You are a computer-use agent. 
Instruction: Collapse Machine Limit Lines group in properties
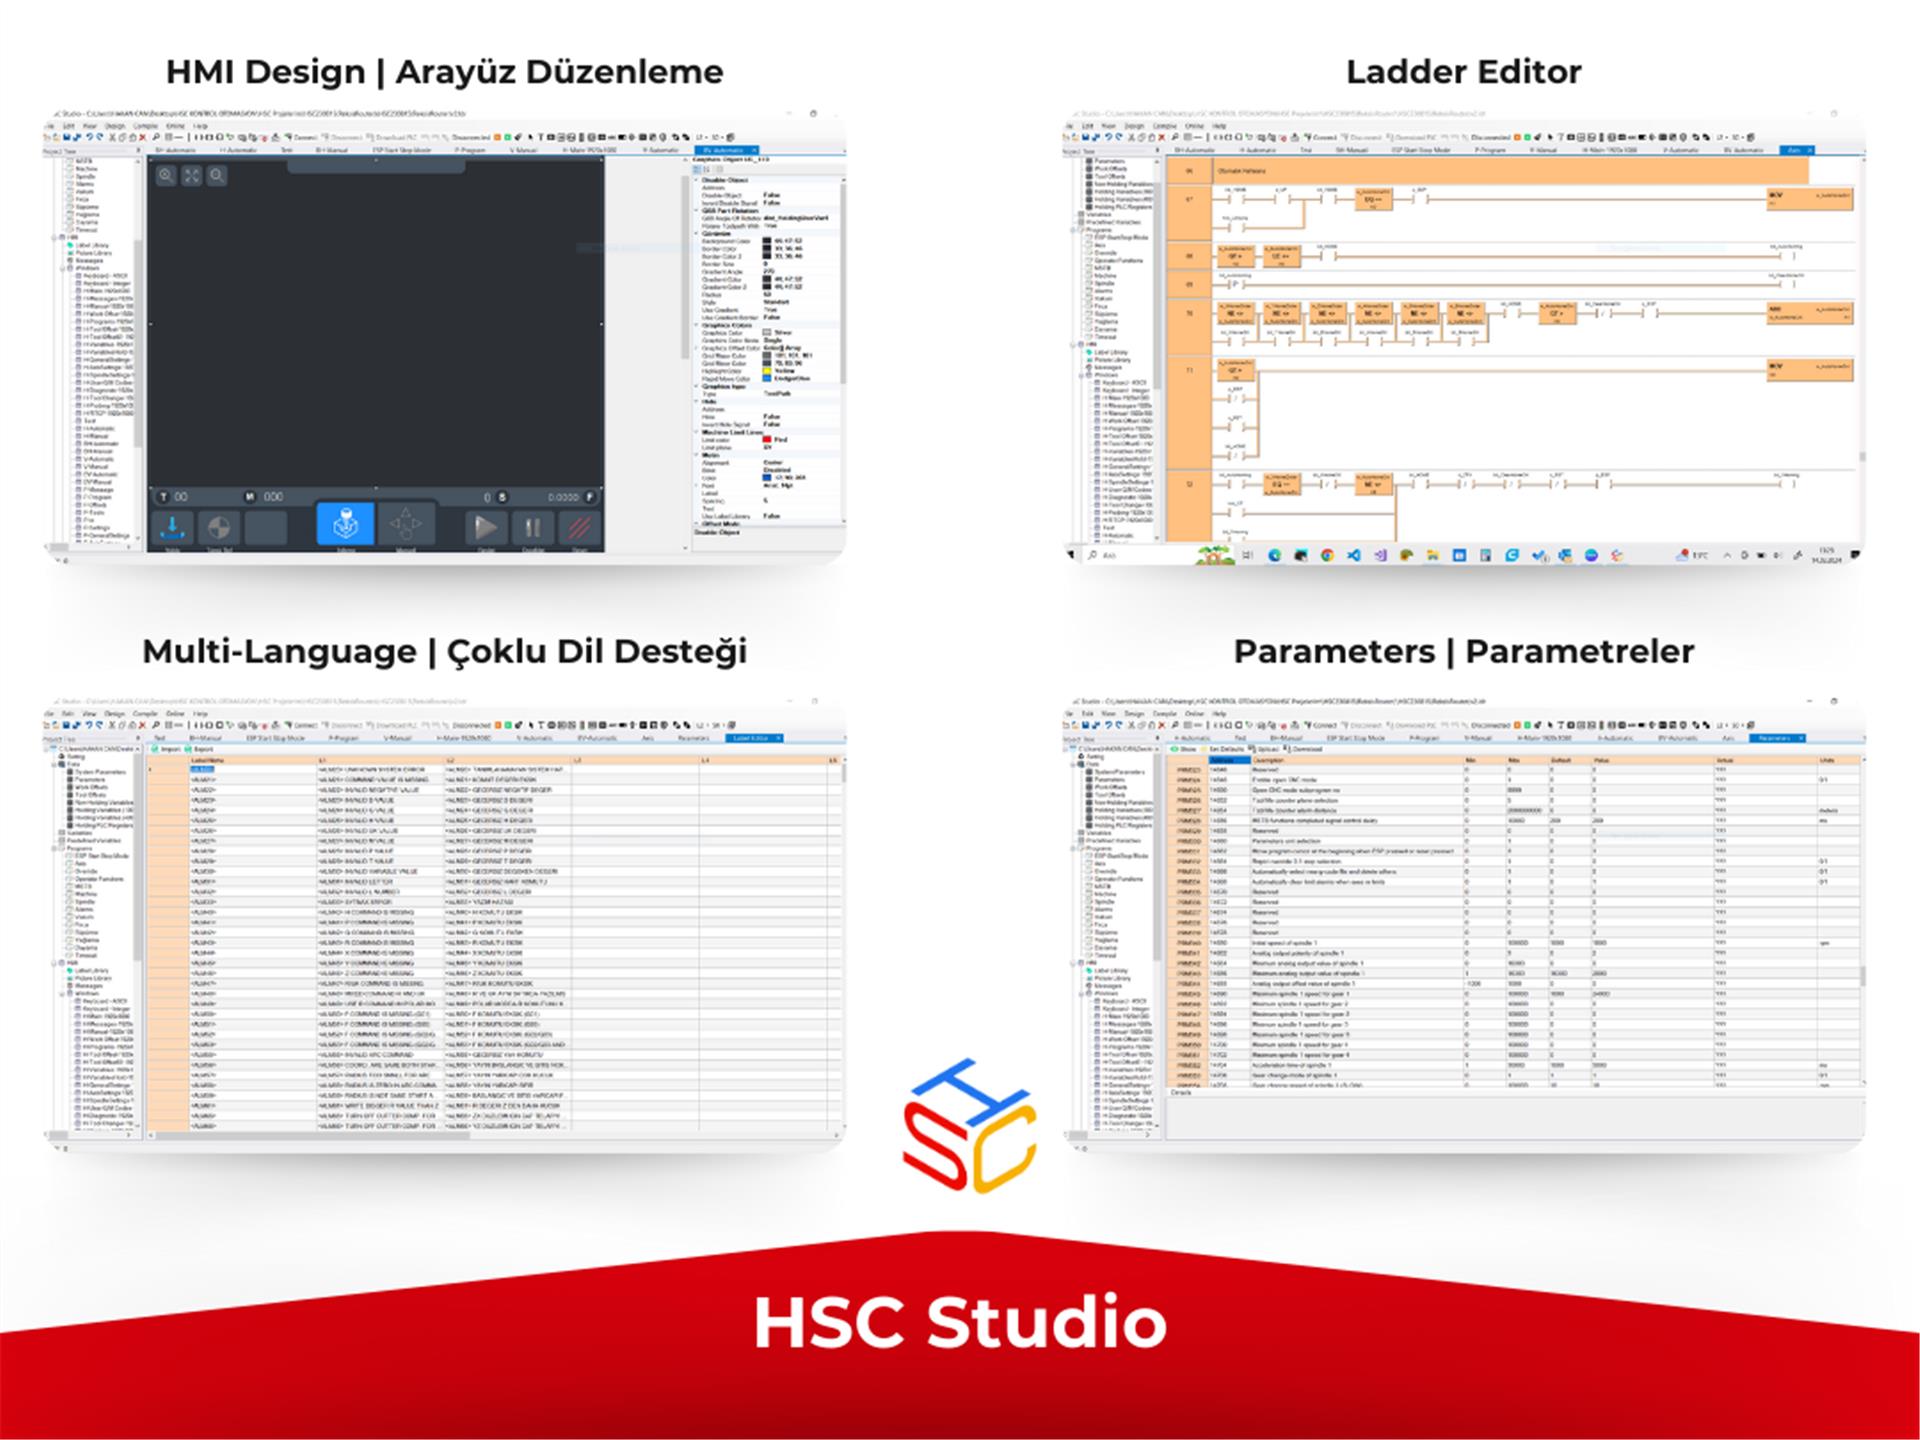pos(696,432)
